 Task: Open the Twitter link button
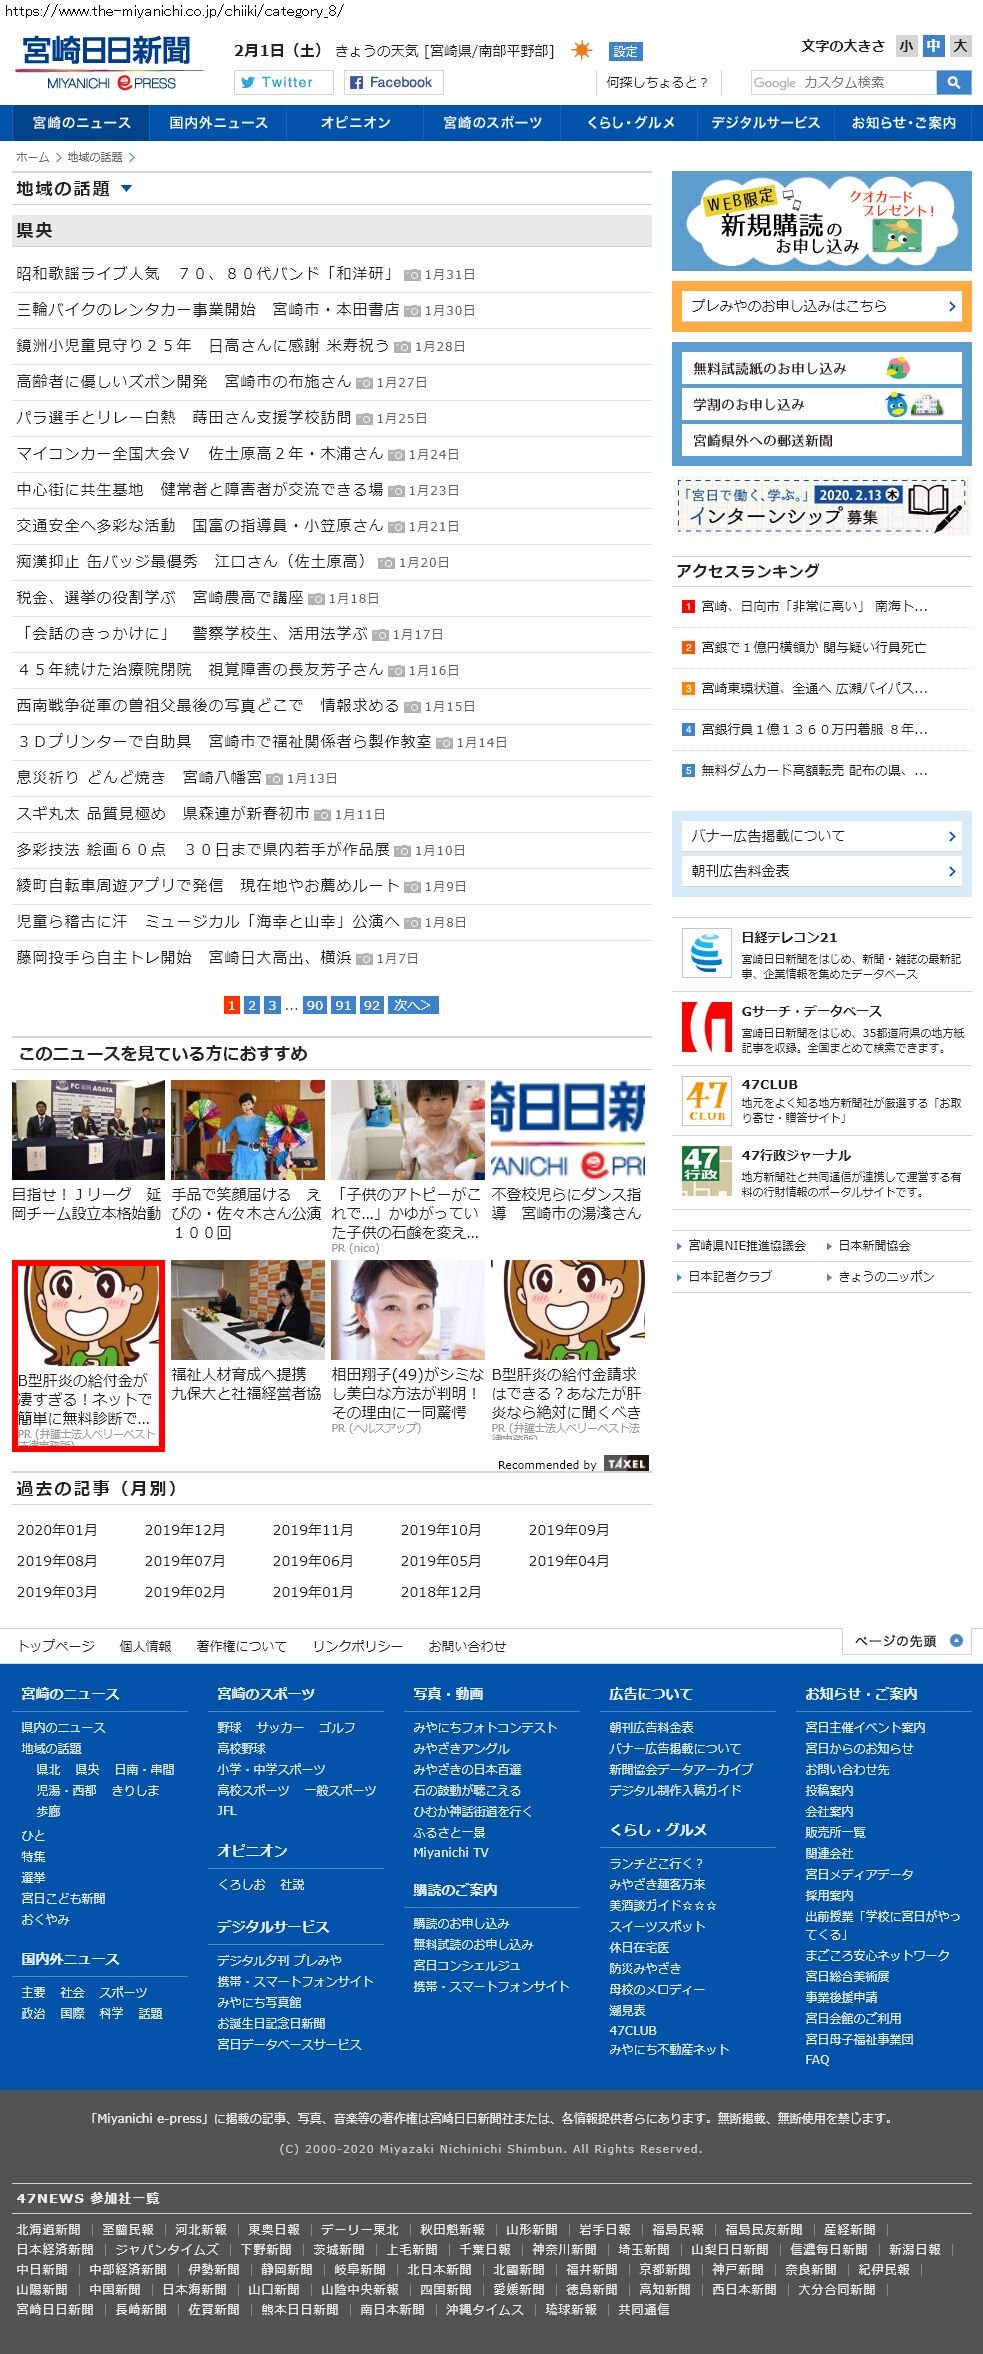(283, 83)
